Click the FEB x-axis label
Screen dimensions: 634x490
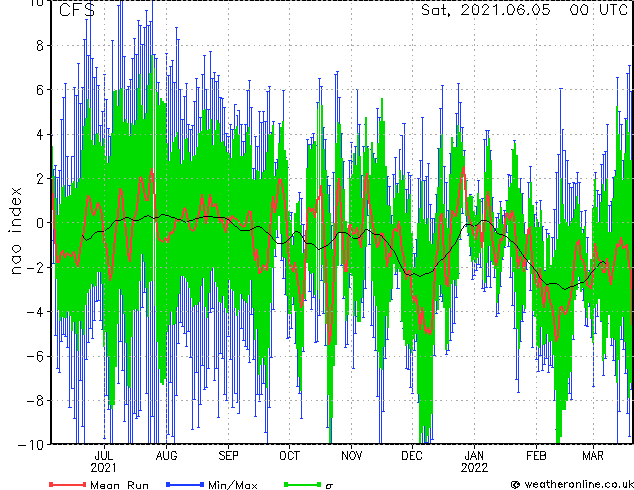point(536,456)
